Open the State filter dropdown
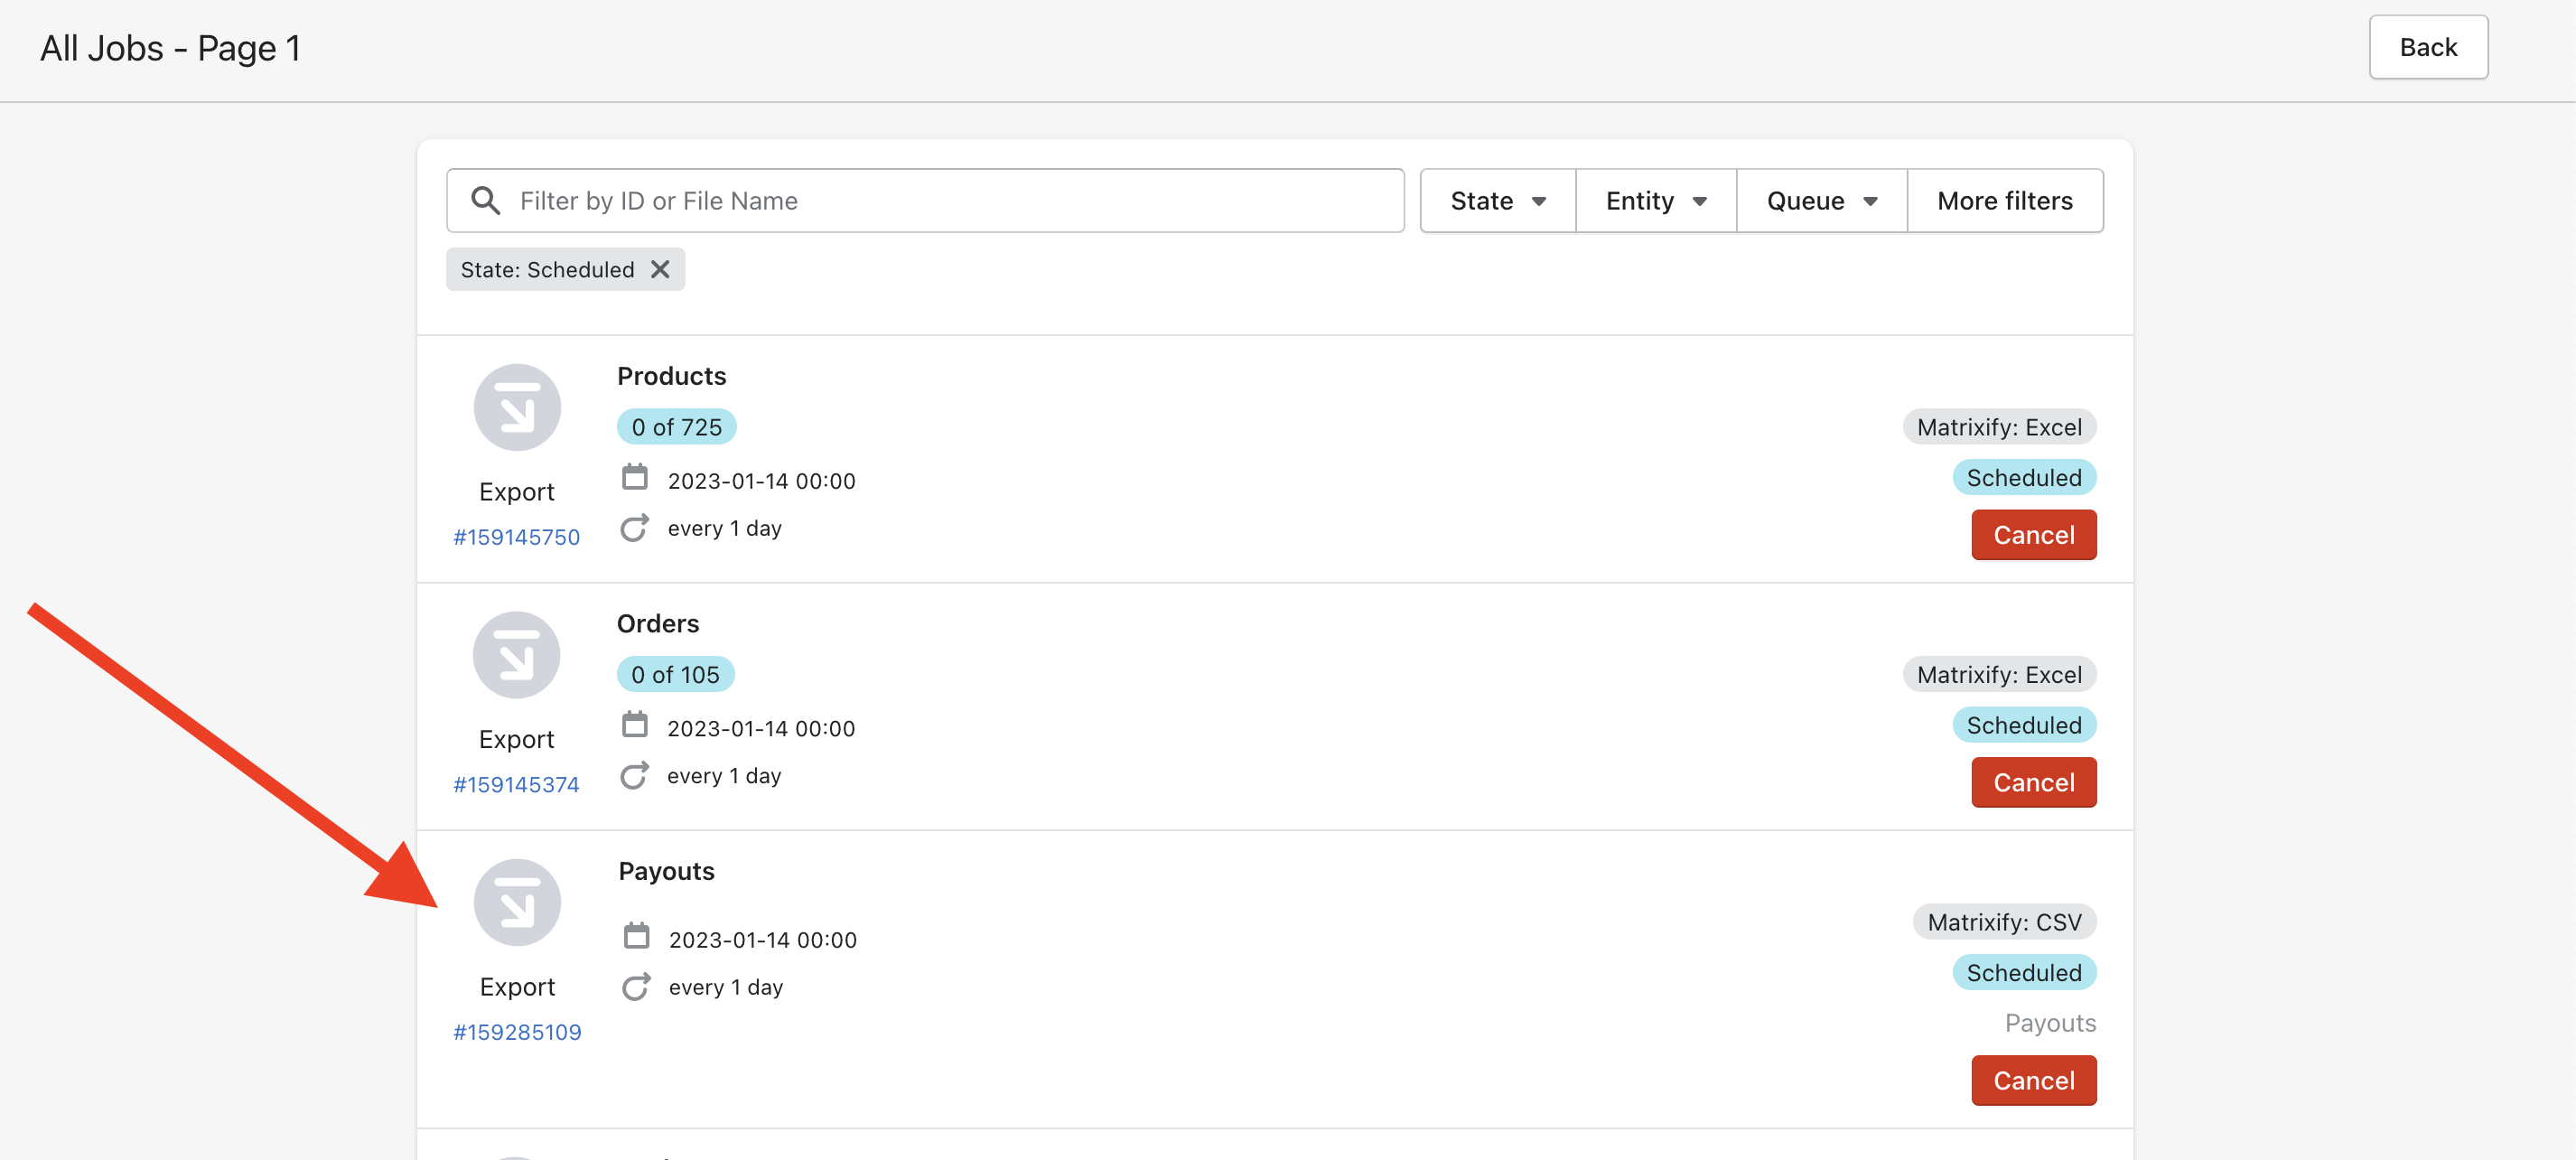 1497,201
